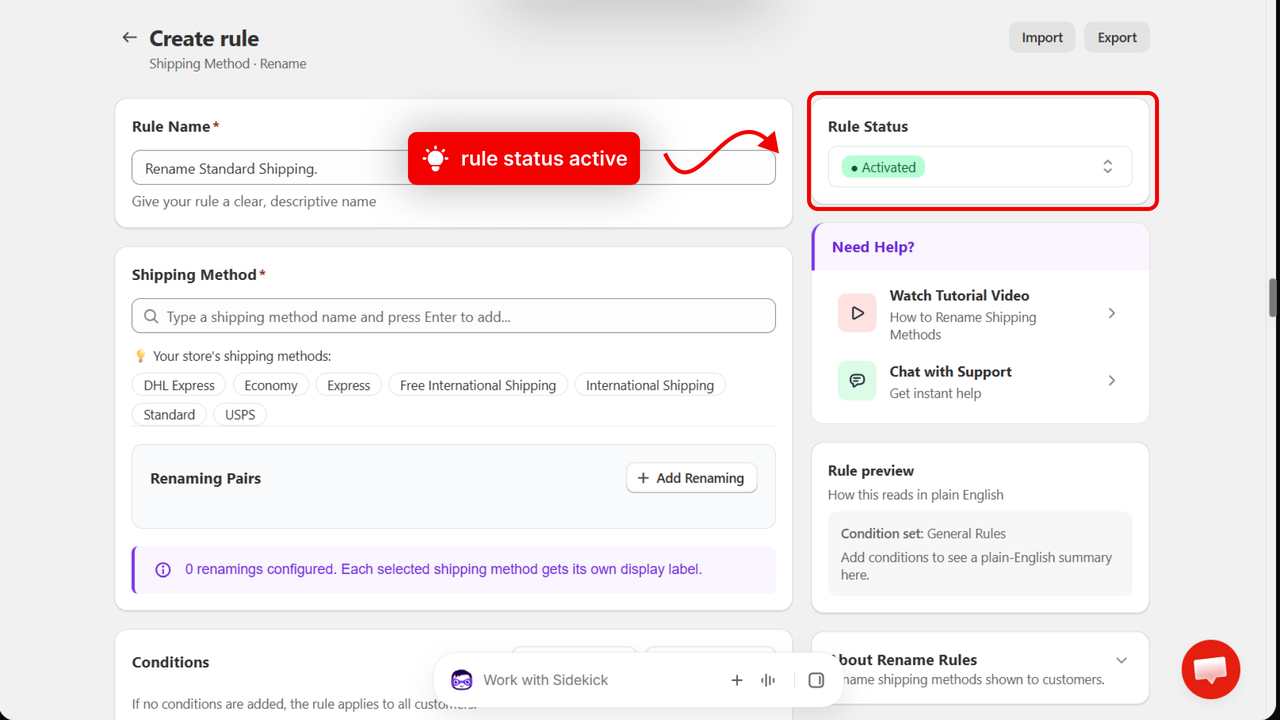Select the Express shipping method chip
The width and height of the screenshot is (1280, 720).
[349, 385]
